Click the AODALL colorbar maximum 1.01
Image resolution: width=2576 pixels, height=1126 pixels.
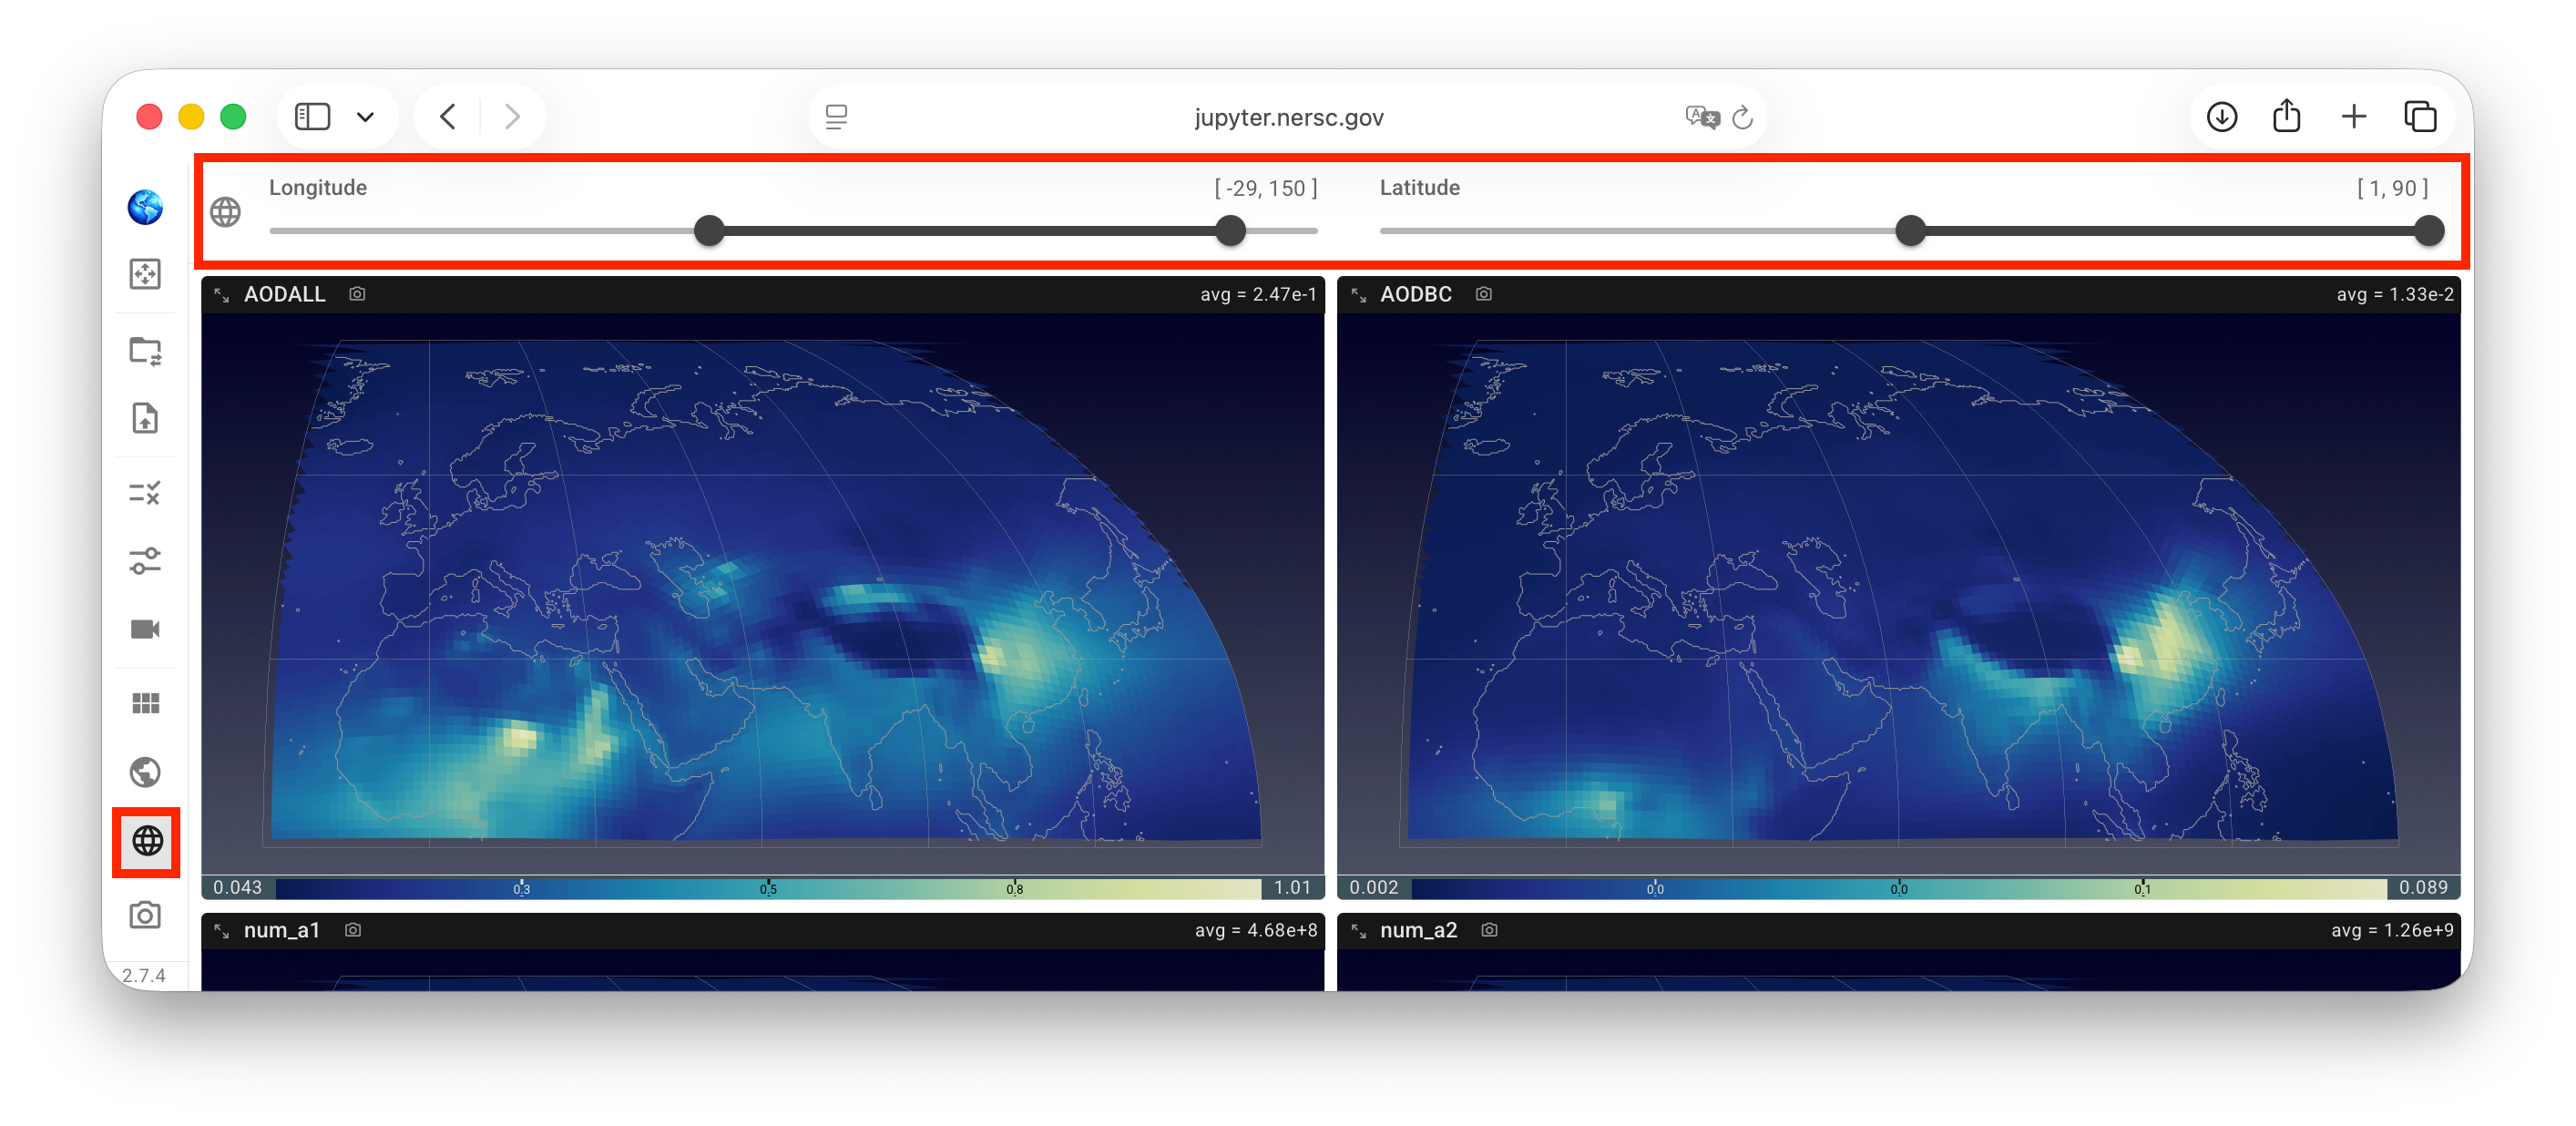coord(1292,888)
